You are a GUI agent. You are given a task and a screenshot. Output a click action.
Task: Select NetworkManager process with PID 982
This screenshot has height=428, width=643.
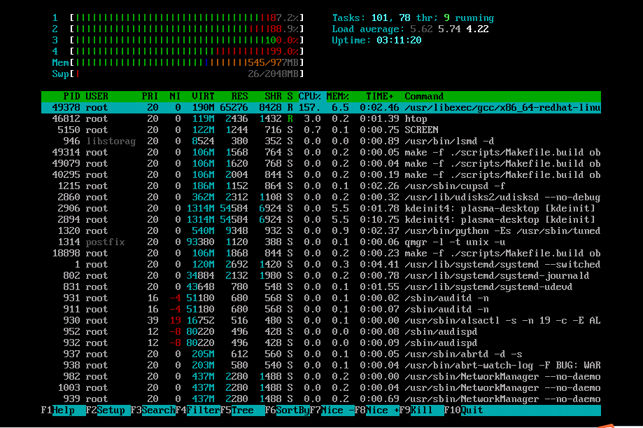321,376
